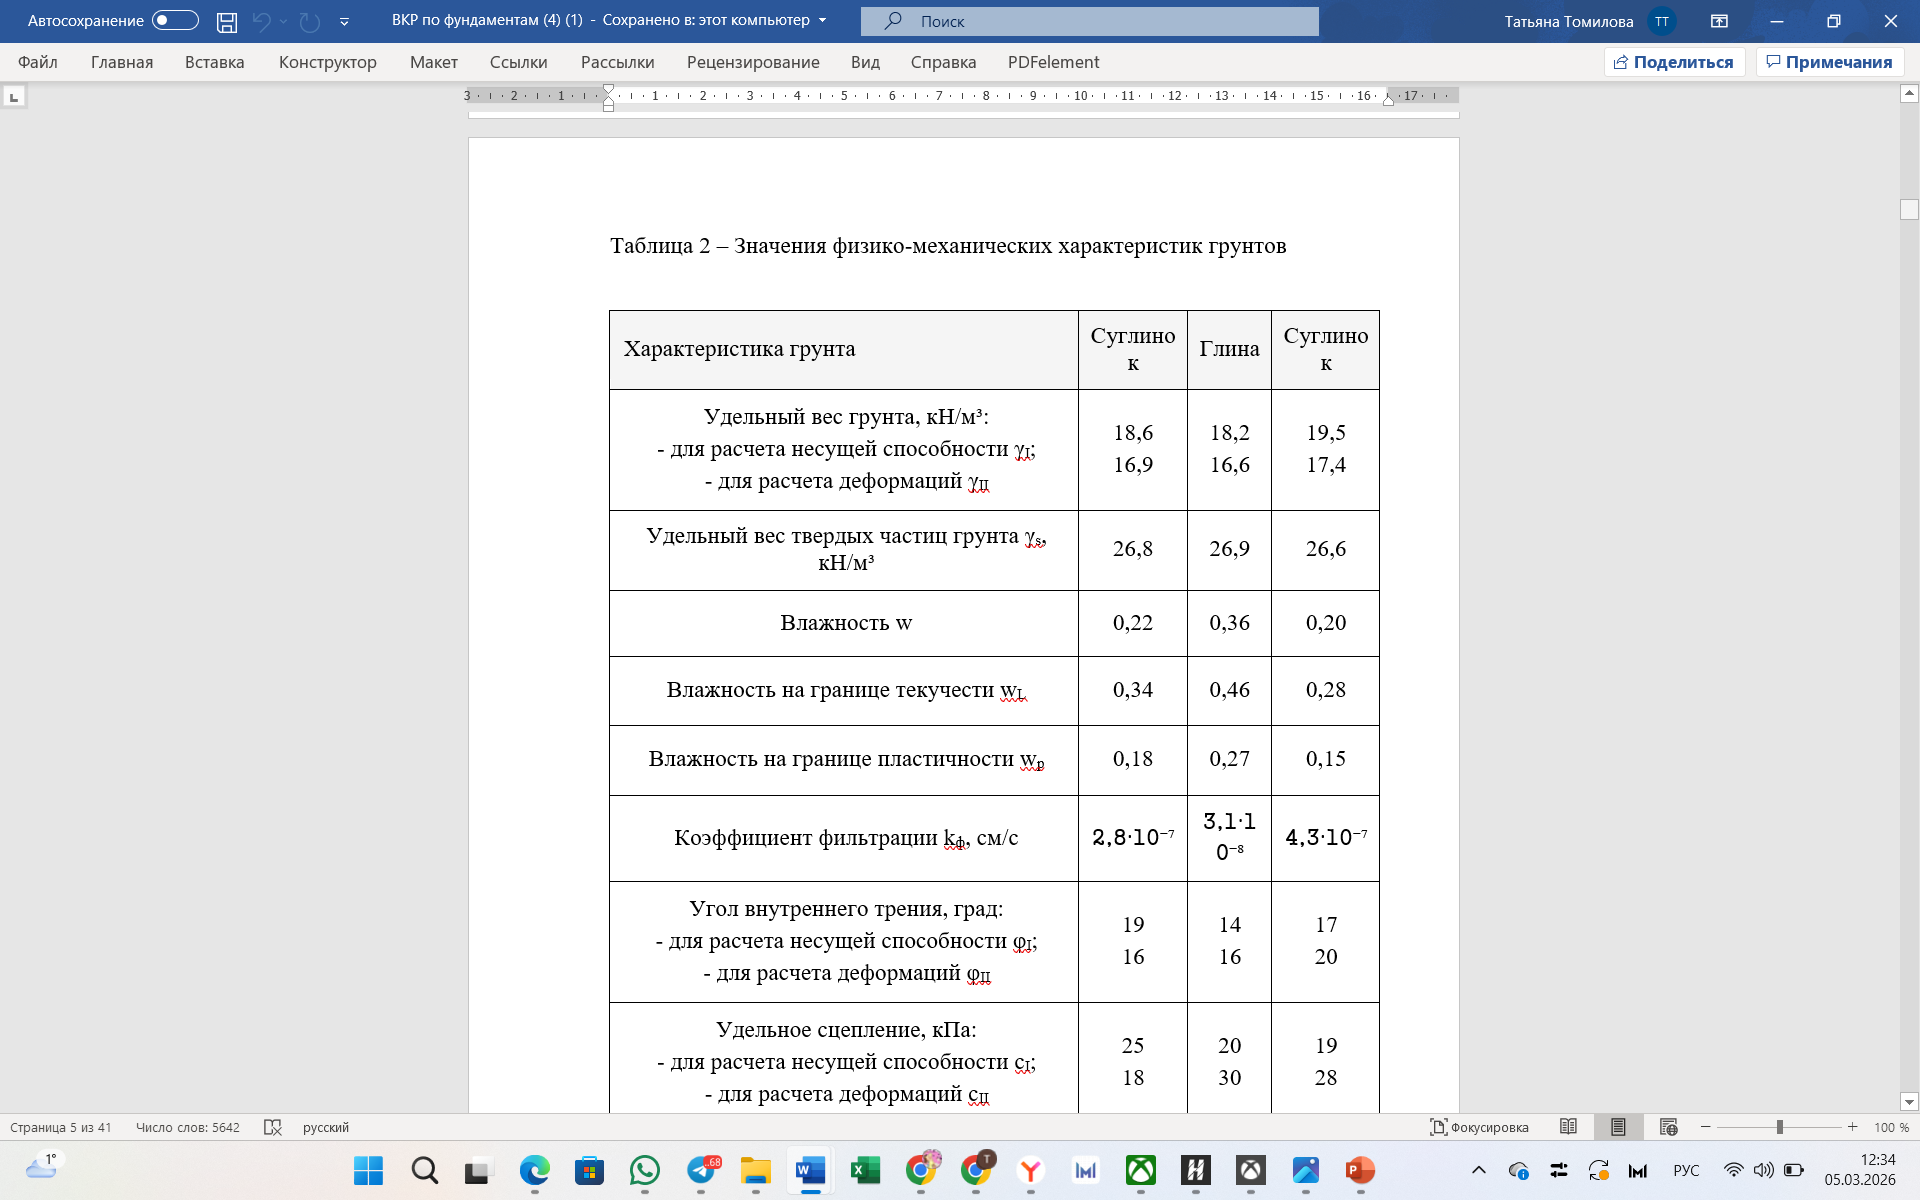The height and width of the screenshot is (1200, 1920).
Task: Change the proofing language русский
Action: [x=326, y=1127]
